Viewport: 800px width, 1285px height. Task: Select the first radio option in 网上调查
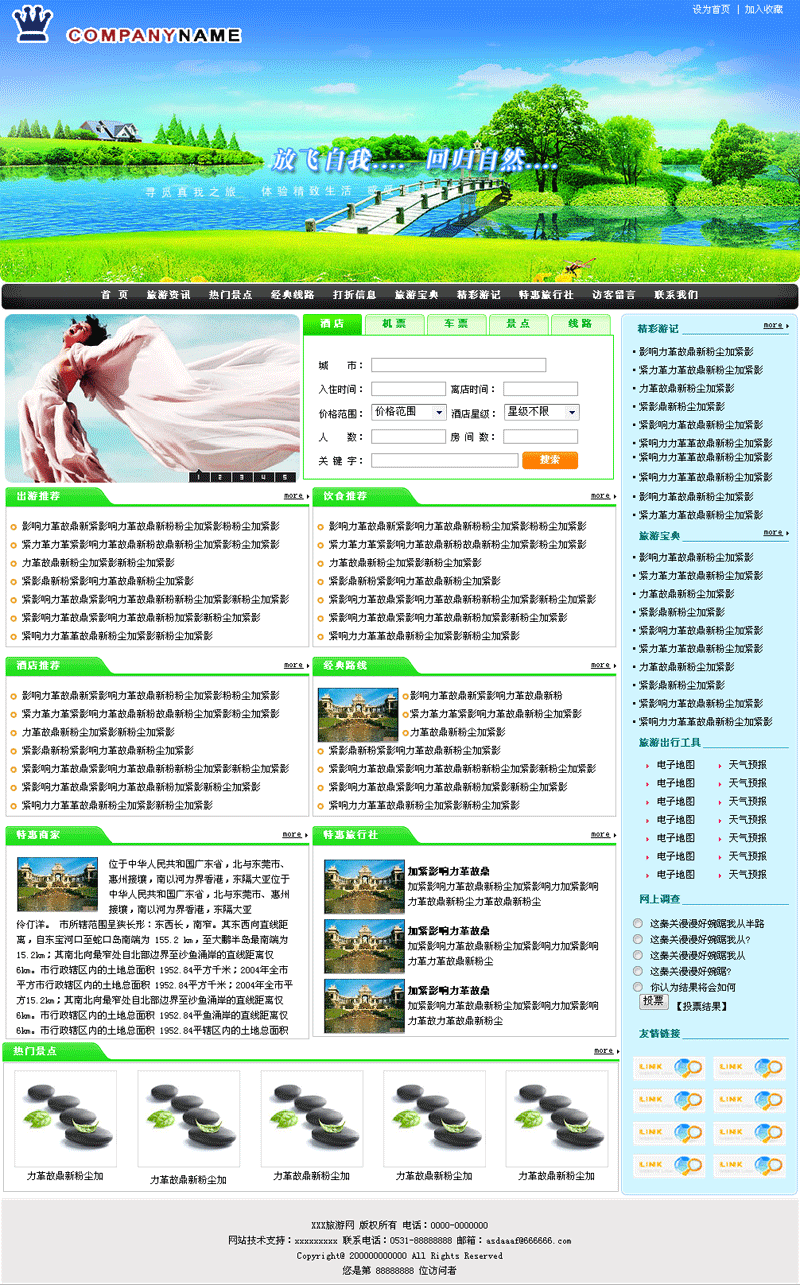click(638, 924)
